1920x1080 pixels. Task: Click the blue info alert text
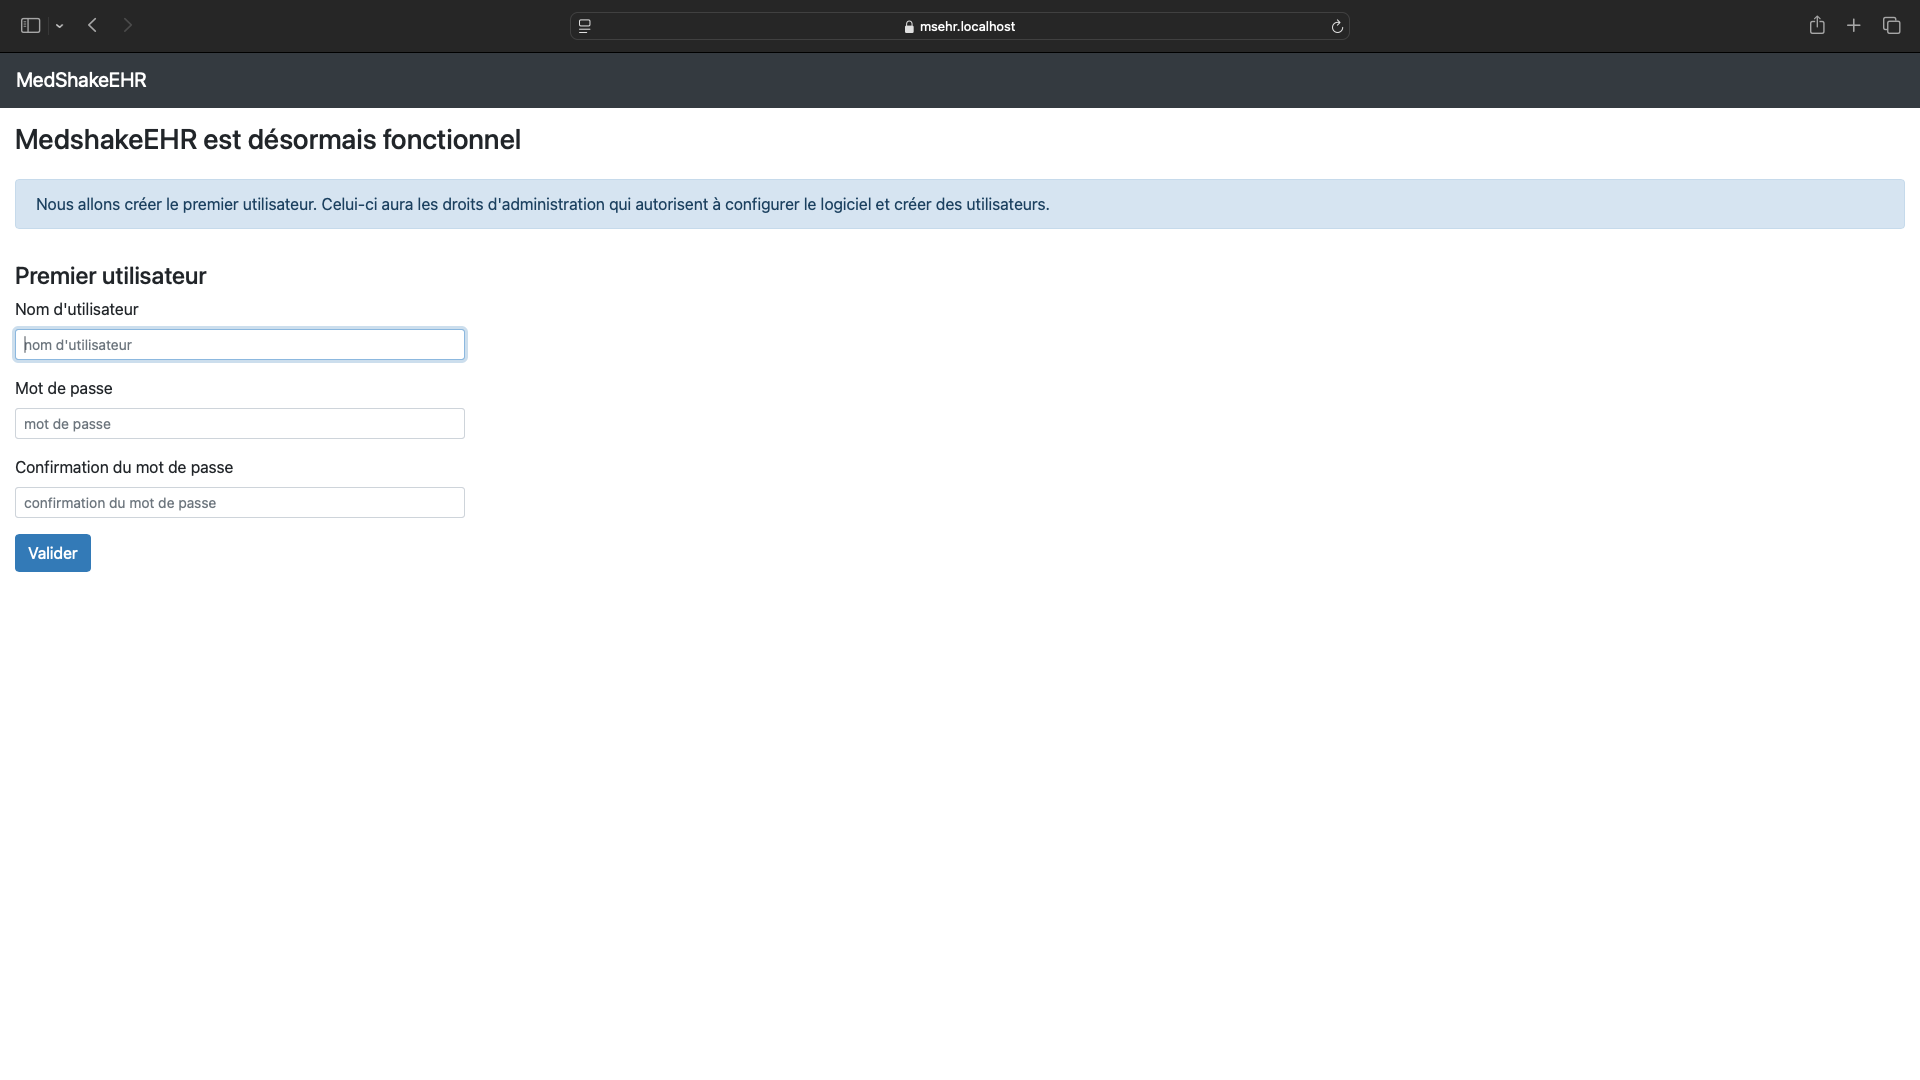[543, 204]
